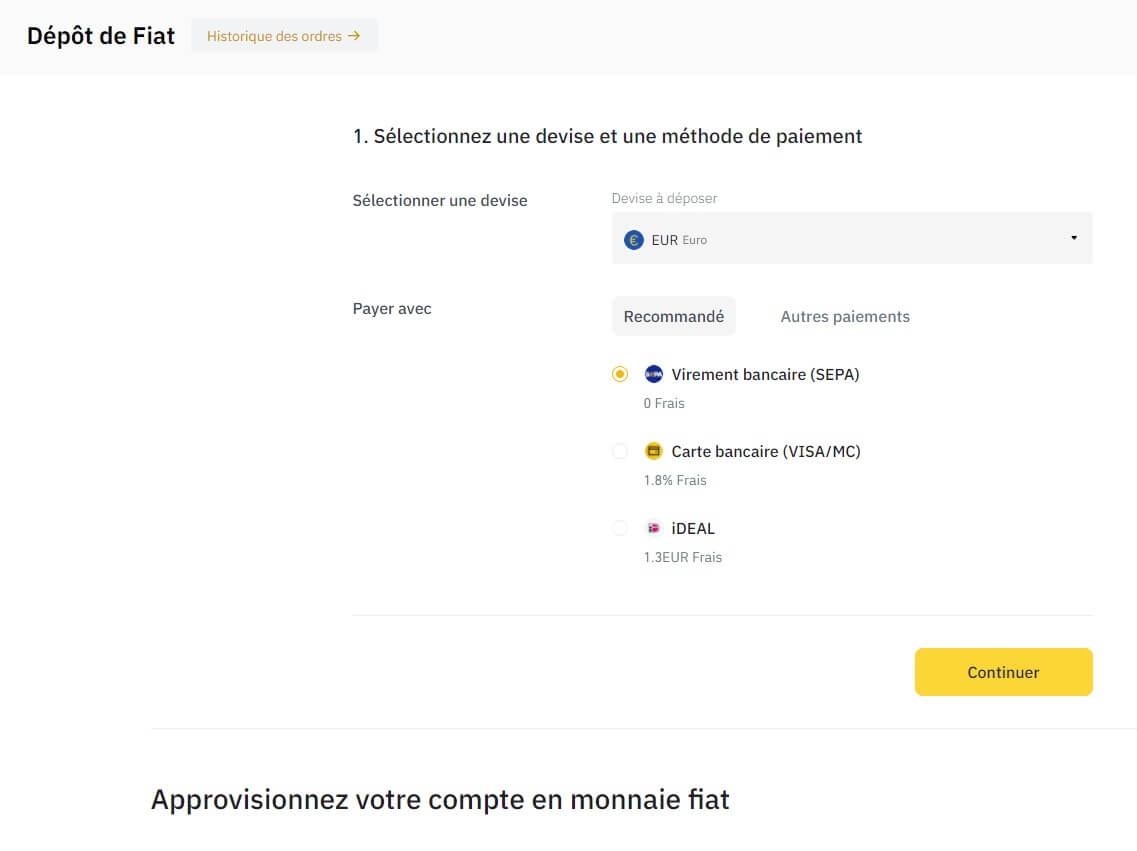Open Historique des ordres link
The image size is (1137, 851).
[274, 36]
